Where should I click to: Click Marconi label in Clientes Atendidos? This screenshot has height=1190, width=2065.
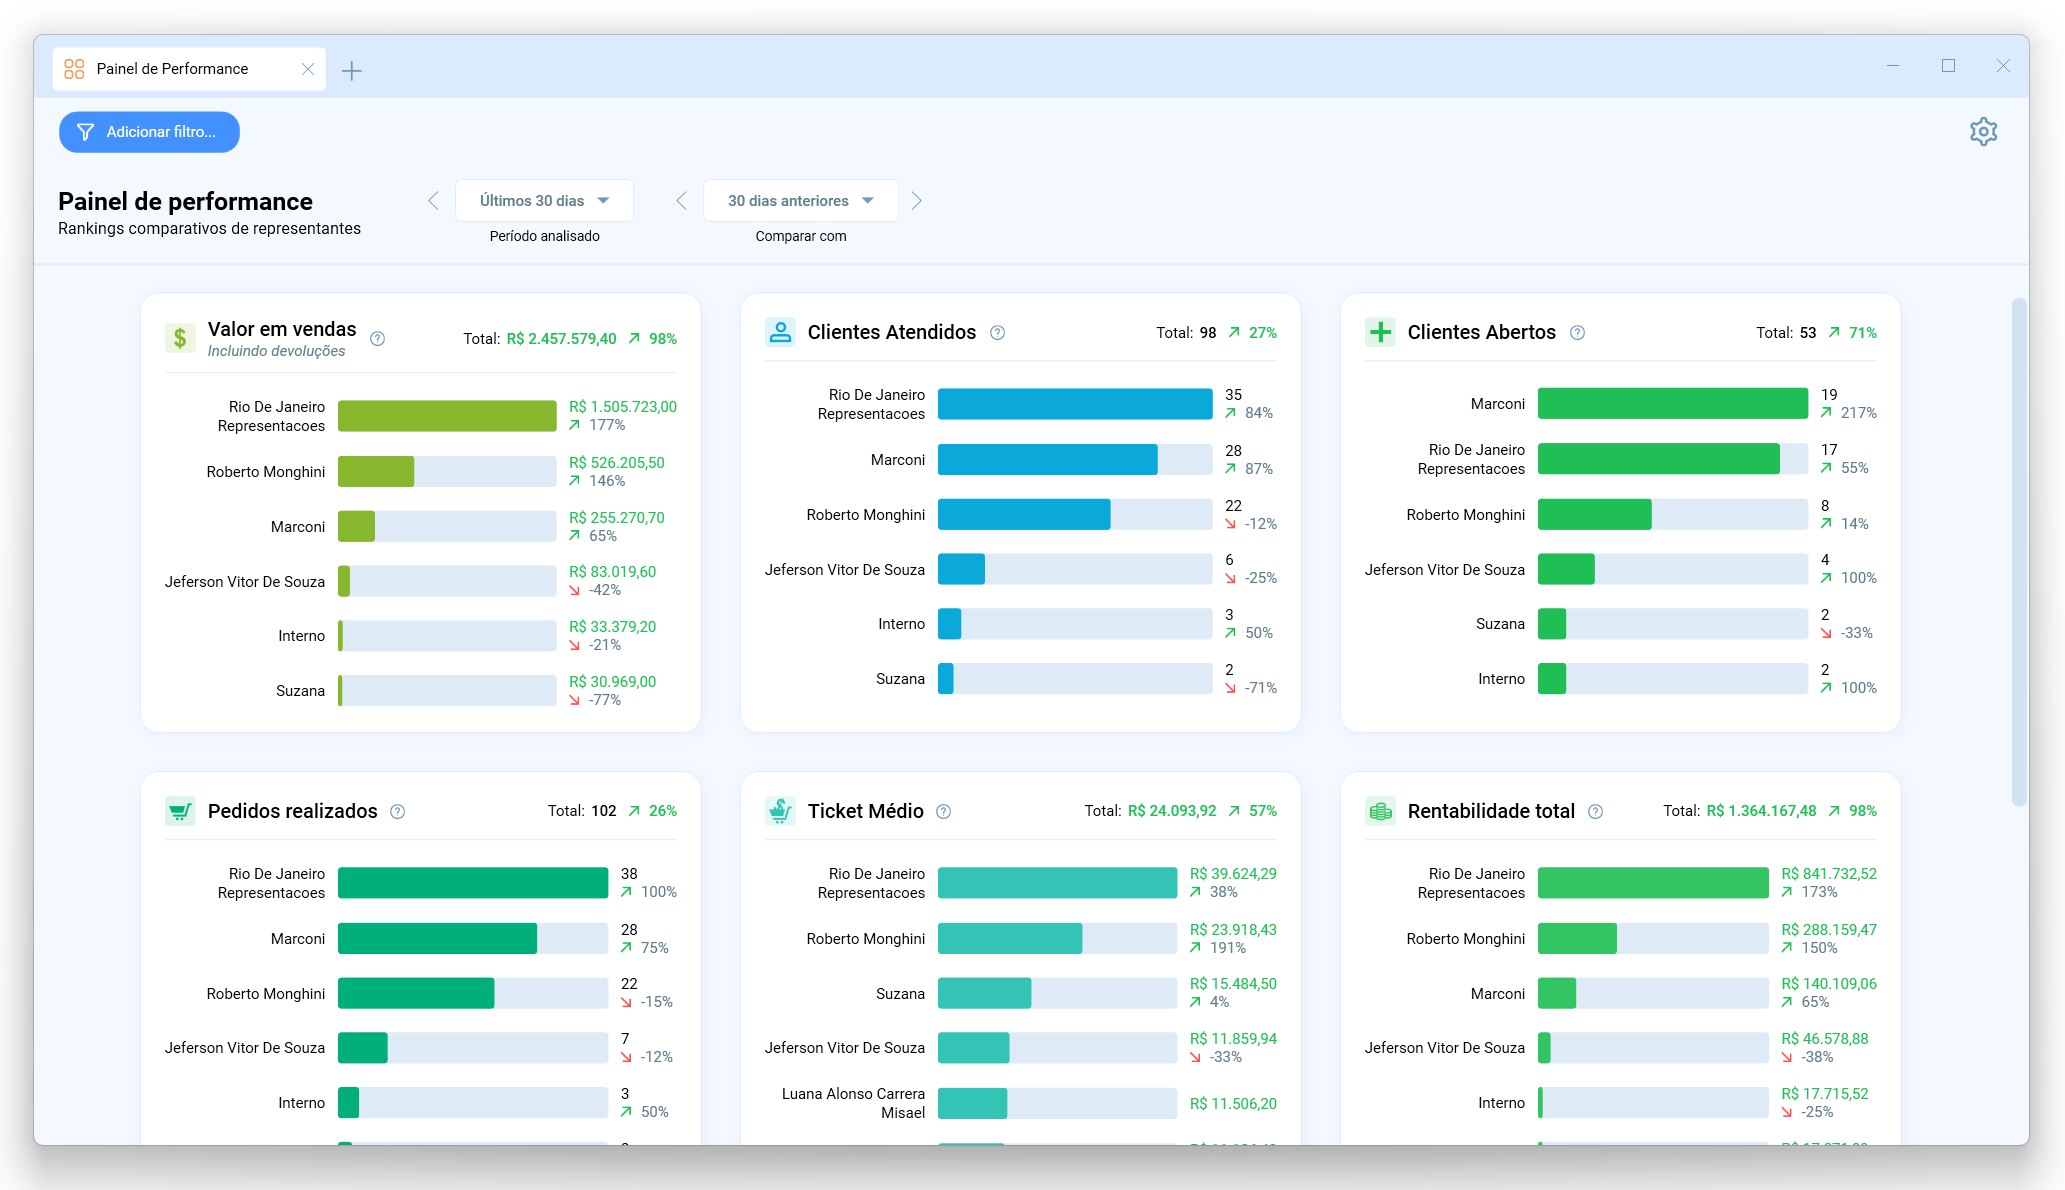pyautogui.click(x=898, y=460)
